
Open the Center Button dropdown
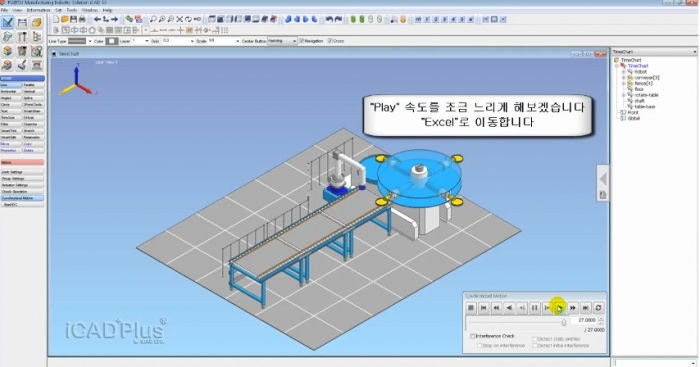[x=282, y=41]
